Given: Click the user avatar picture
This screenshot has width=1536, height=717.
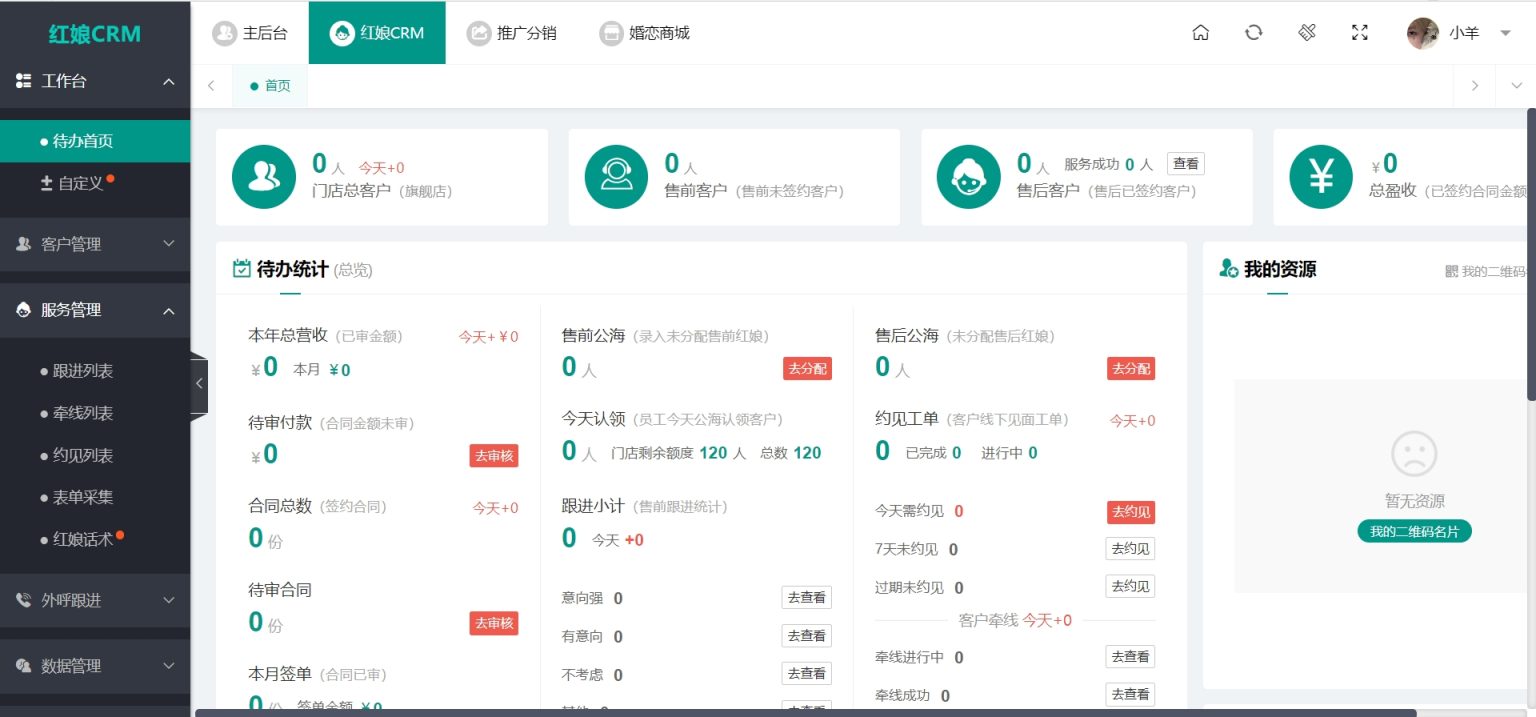Looking at the screenshot, I should [1422, 33].
